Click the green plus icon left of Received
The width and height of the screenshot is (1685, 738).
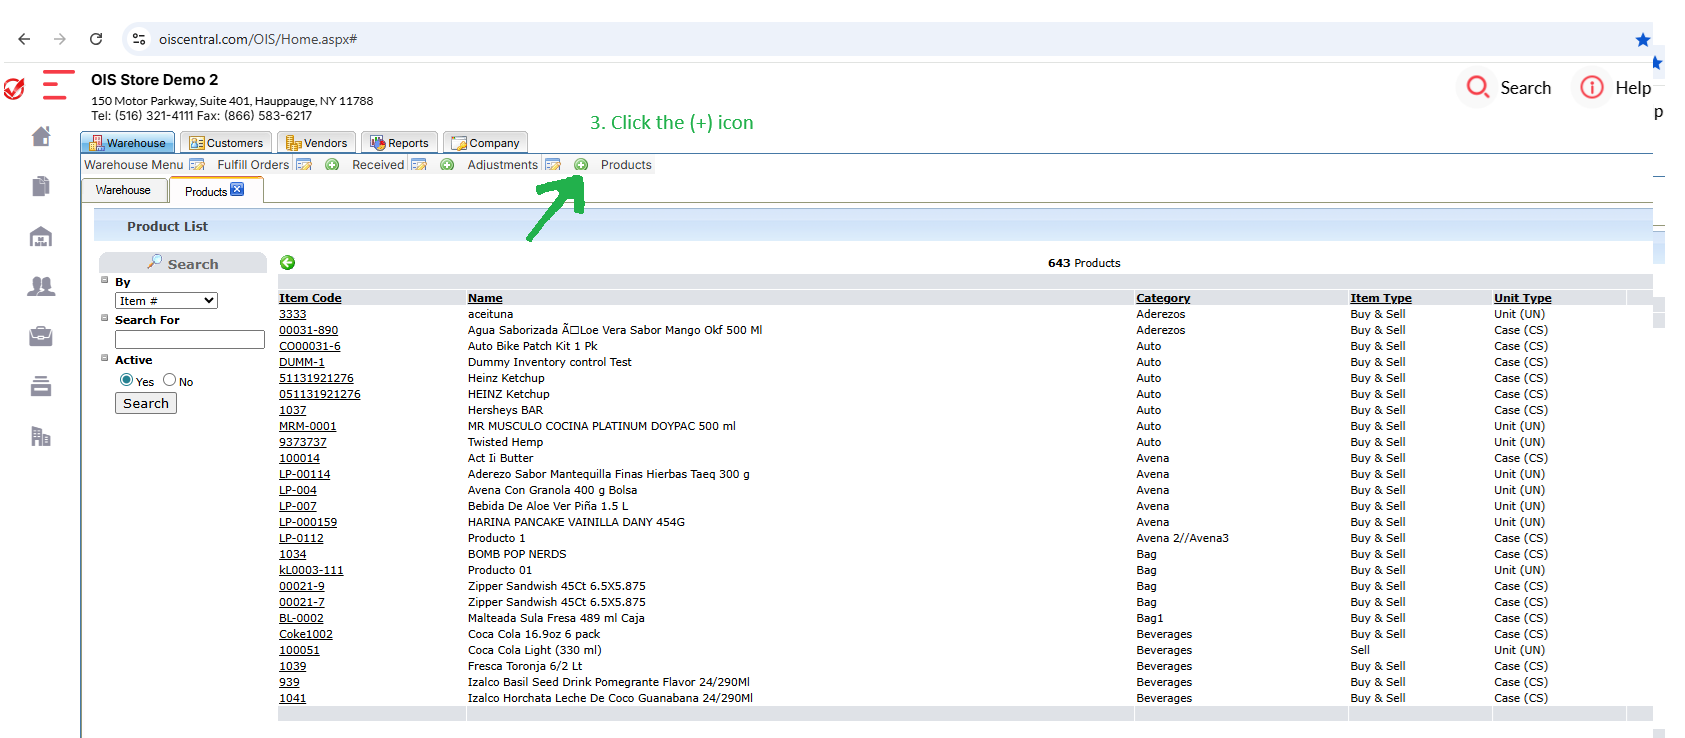[x=332, y=165]
